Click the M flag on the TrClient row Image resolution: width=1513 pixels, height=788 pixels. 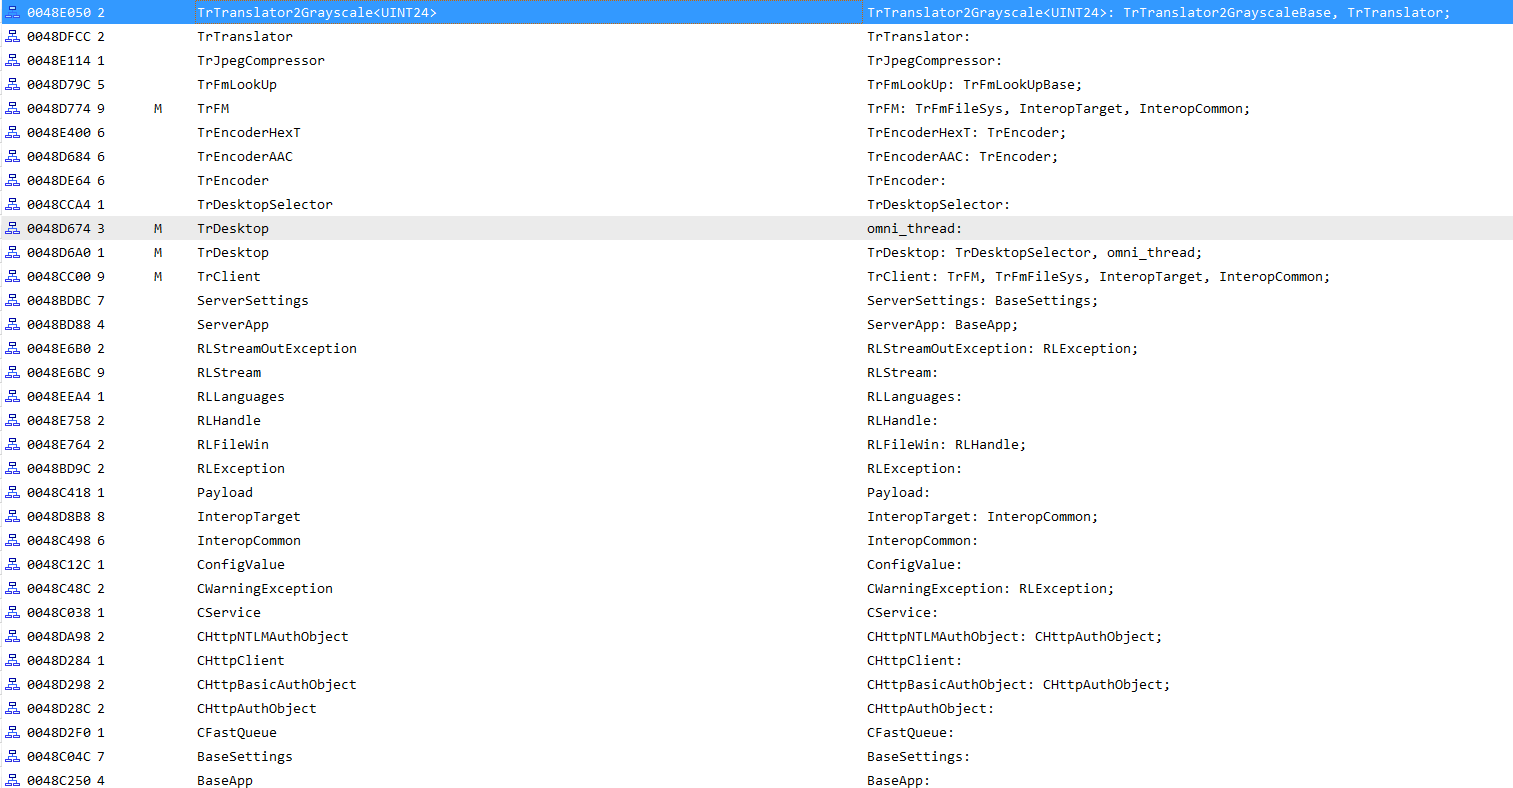158,276
